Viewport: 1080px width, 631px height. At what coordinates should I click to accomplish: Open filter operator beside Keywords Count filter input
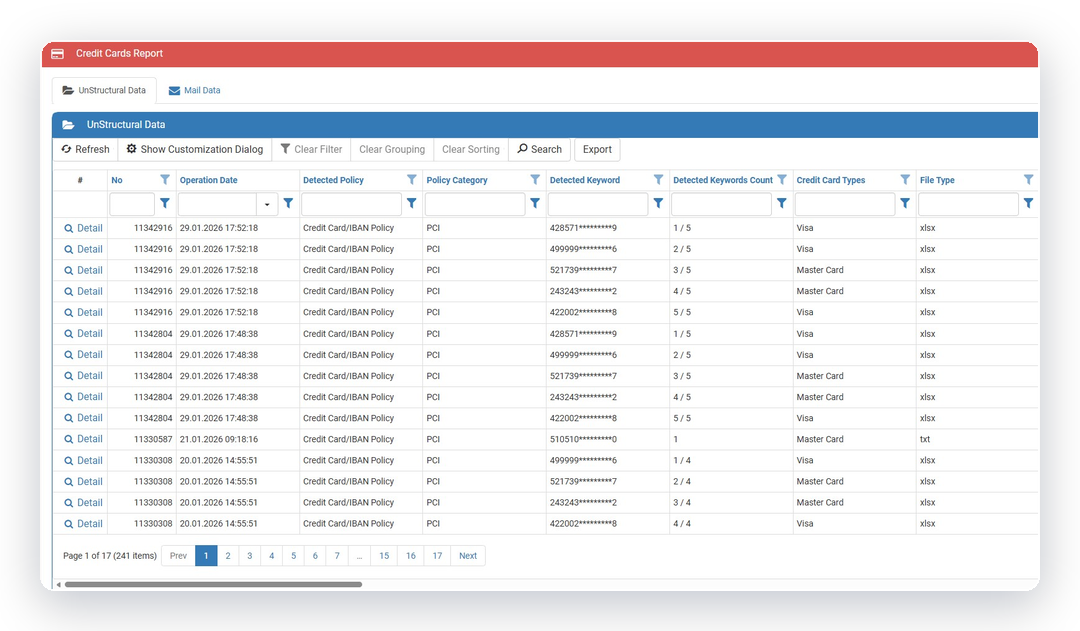pos(781,203)
